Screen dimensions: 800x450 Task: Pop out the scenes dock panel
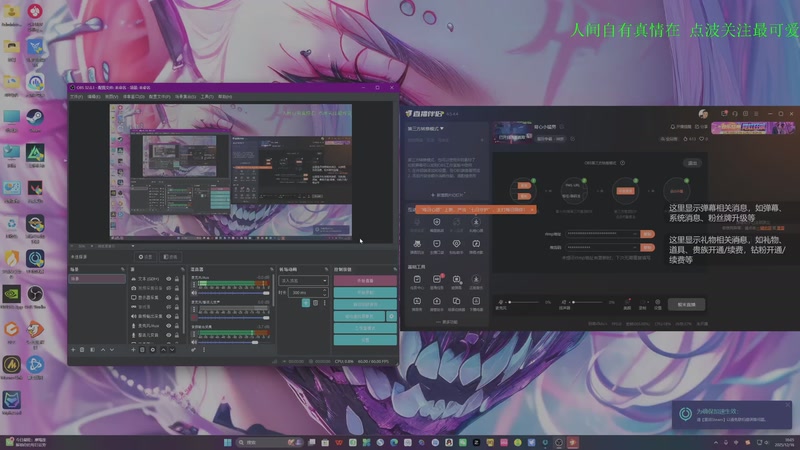122,269
